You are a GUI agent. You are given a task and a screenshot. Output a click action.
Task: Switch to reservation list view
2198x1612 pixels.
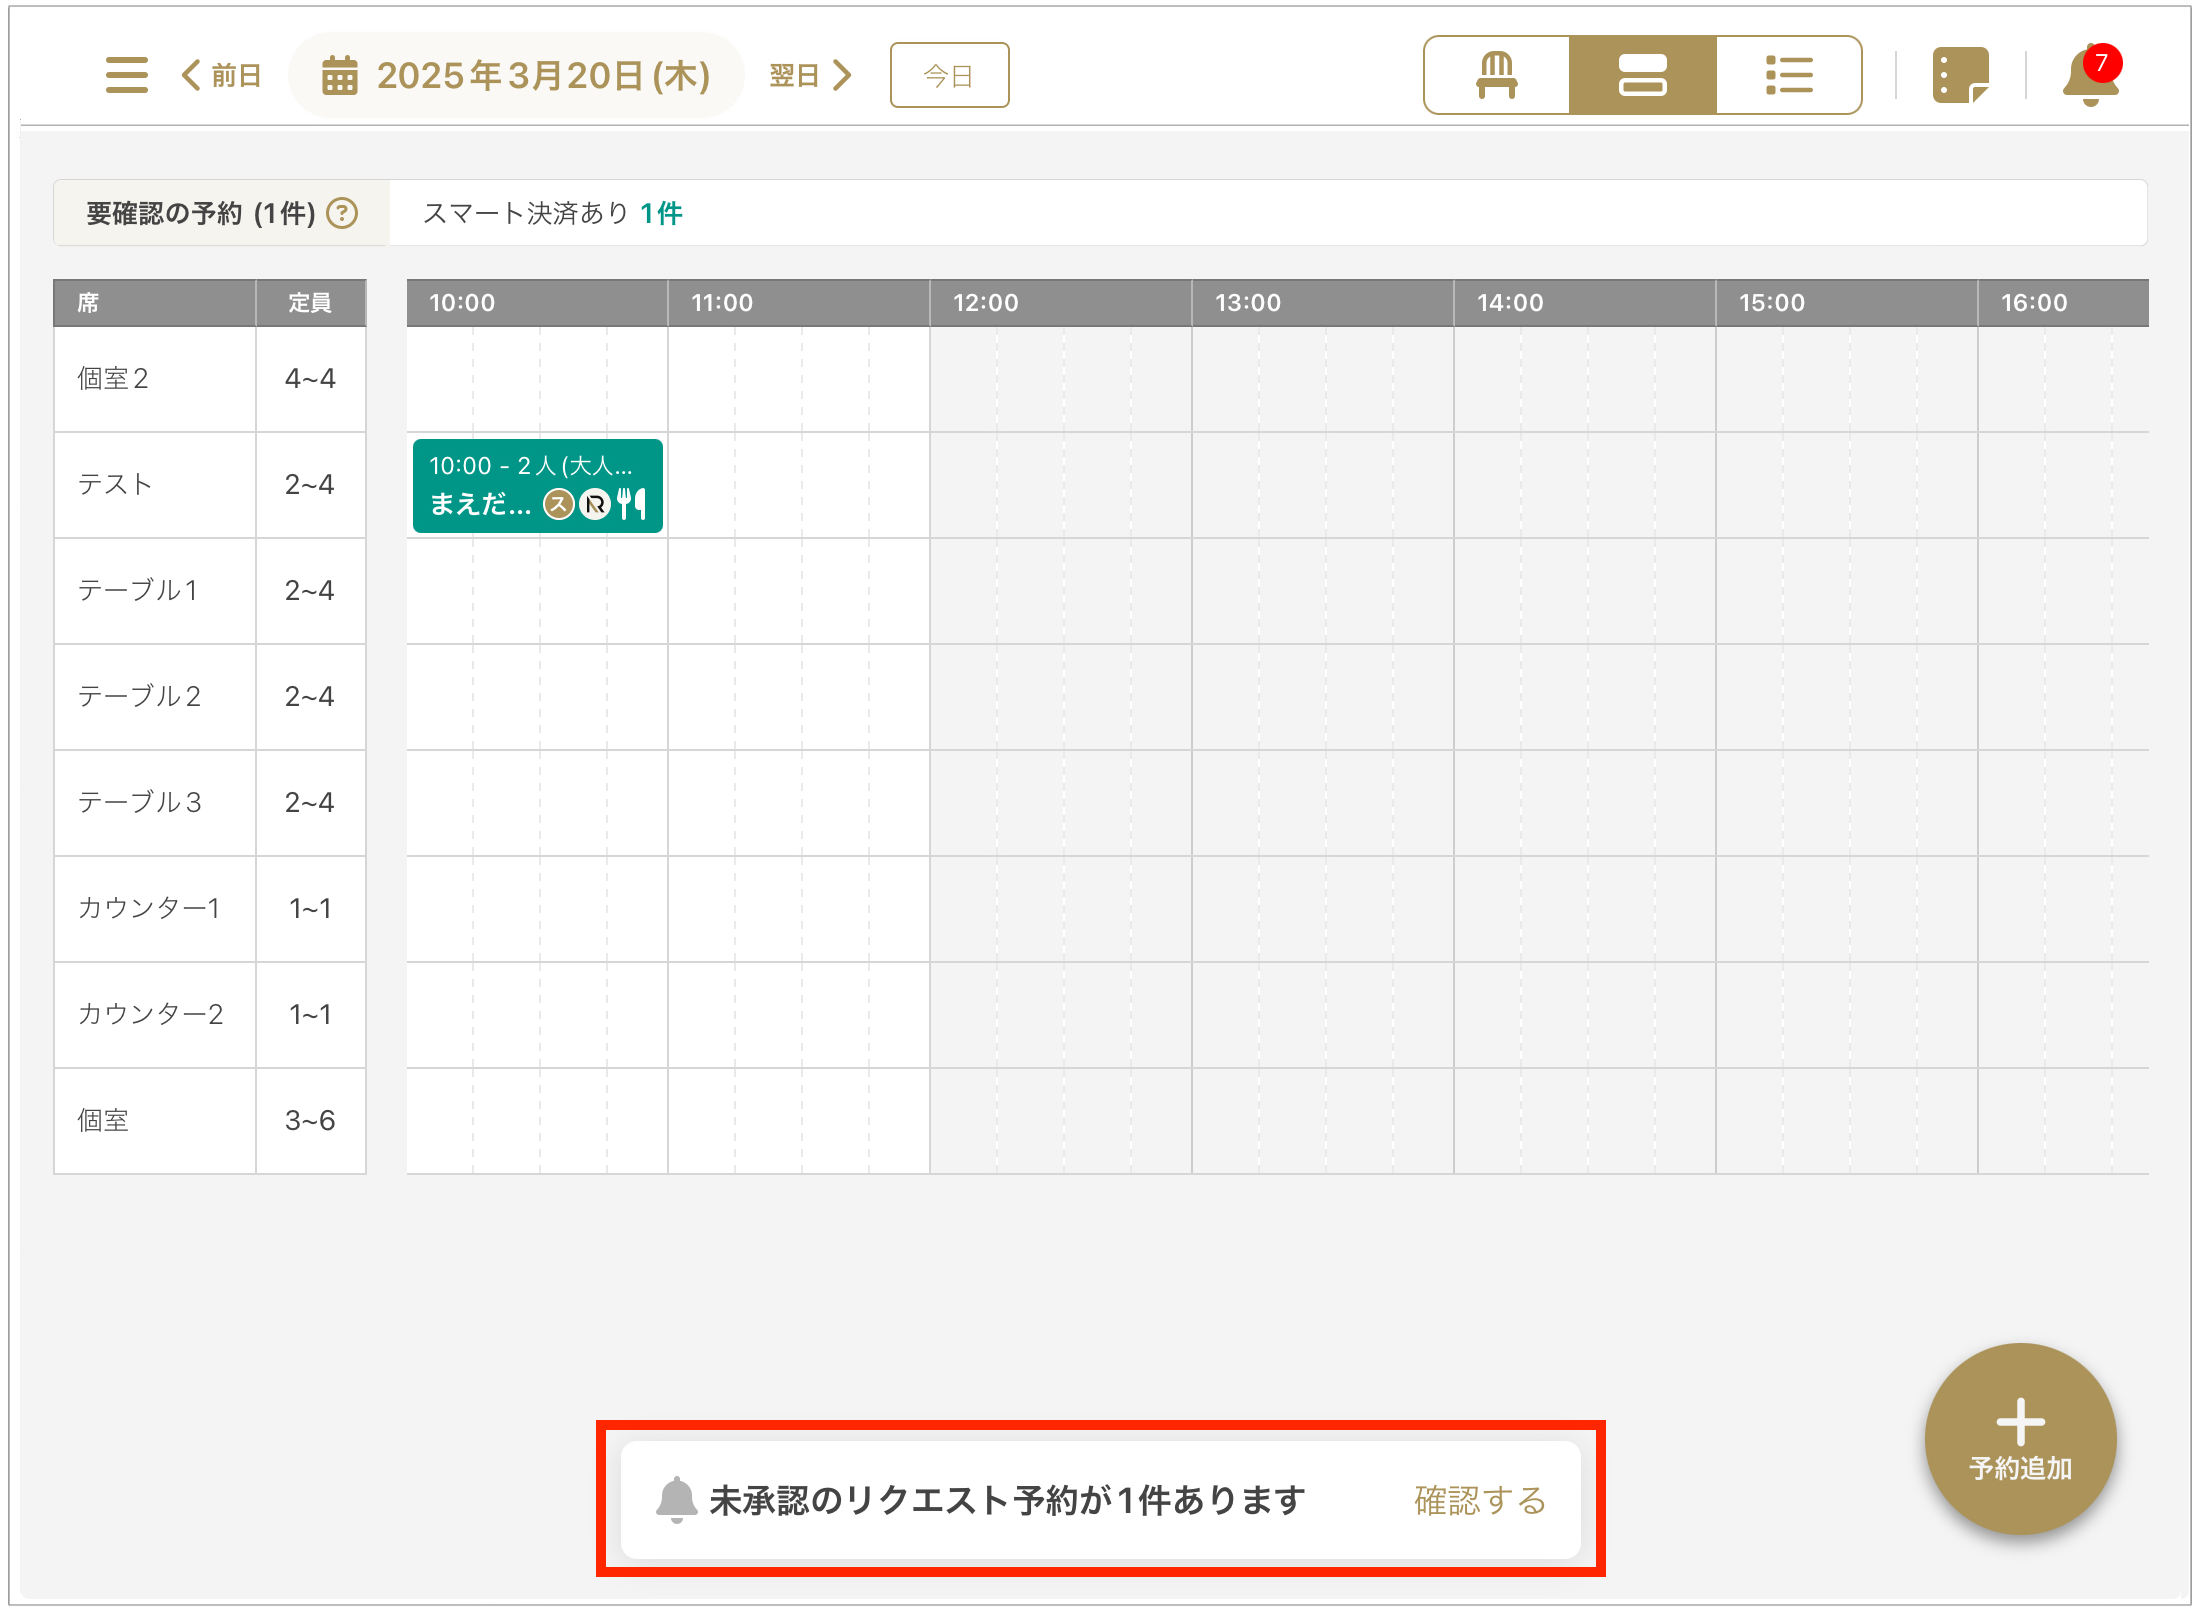point(1788,75)
